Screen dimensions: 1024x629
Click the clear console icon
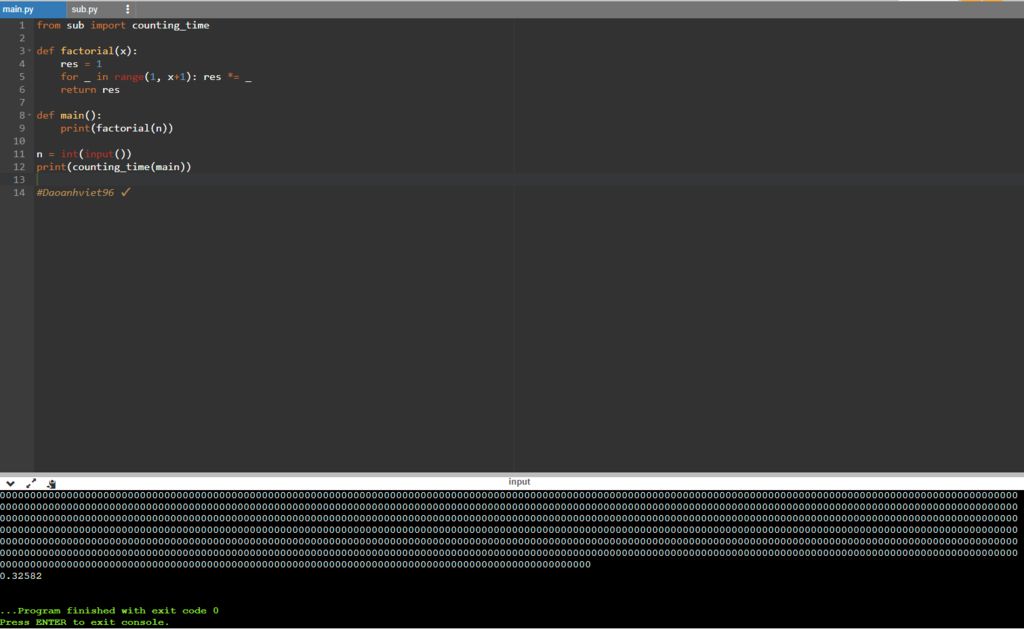point(52,483)
